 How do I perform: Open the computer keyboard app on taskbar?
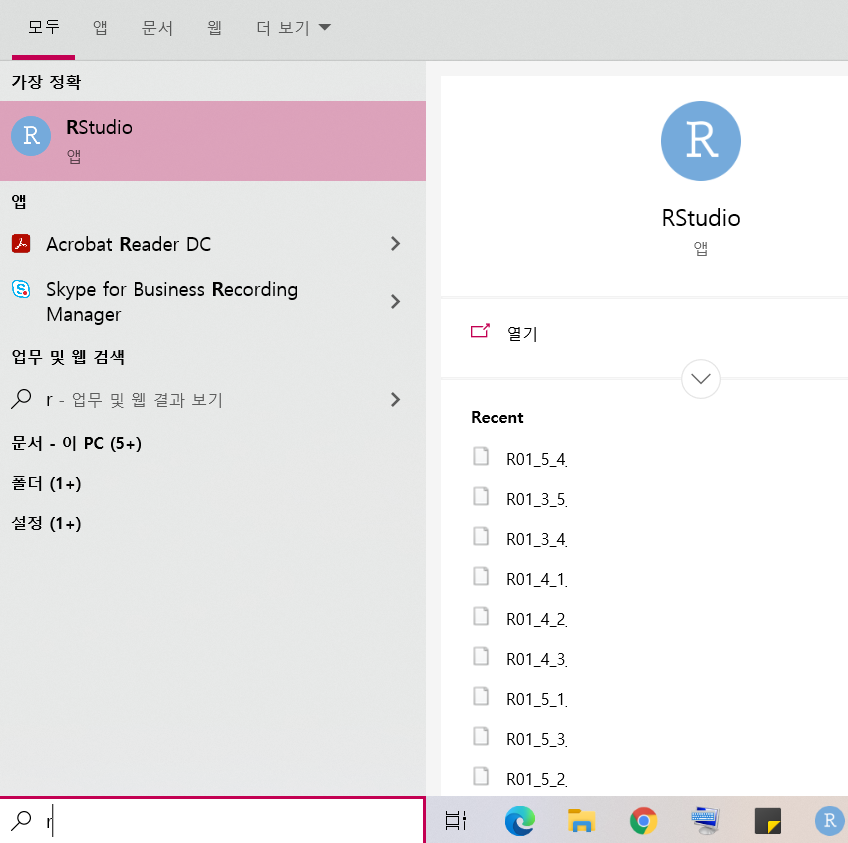click(705, 820)
